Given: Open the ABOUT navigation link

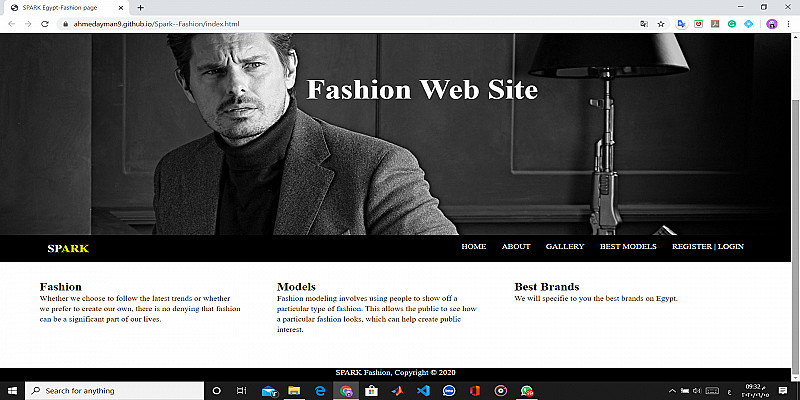Looking at the screenshot, I should 516,246.
